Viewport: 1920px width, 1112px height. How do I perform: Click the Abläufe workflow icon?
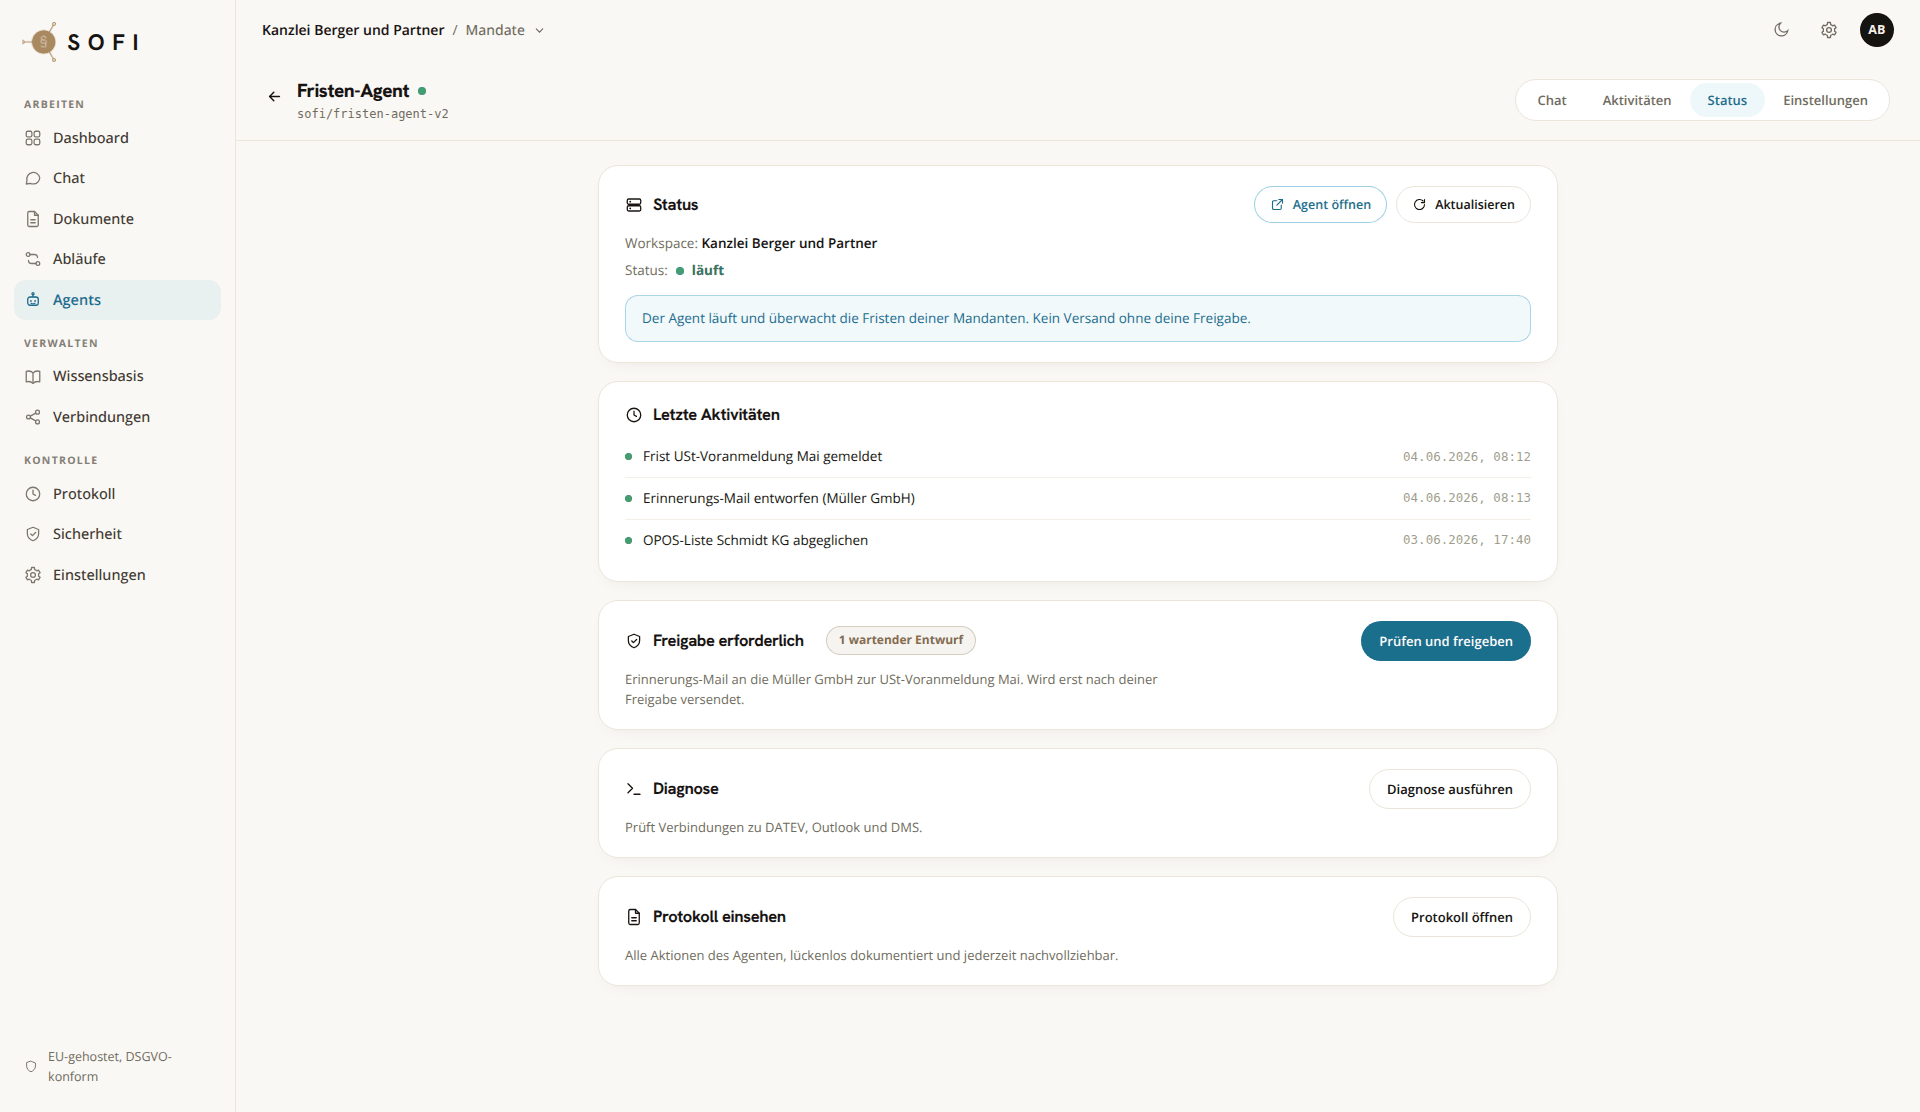coord(33,259)
